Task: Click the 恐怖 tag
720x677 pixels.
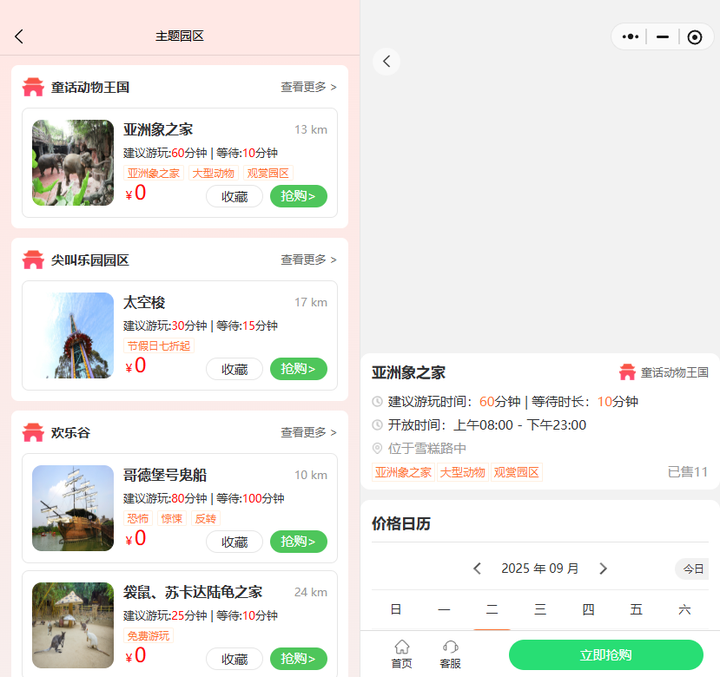Action: [138, 519]
